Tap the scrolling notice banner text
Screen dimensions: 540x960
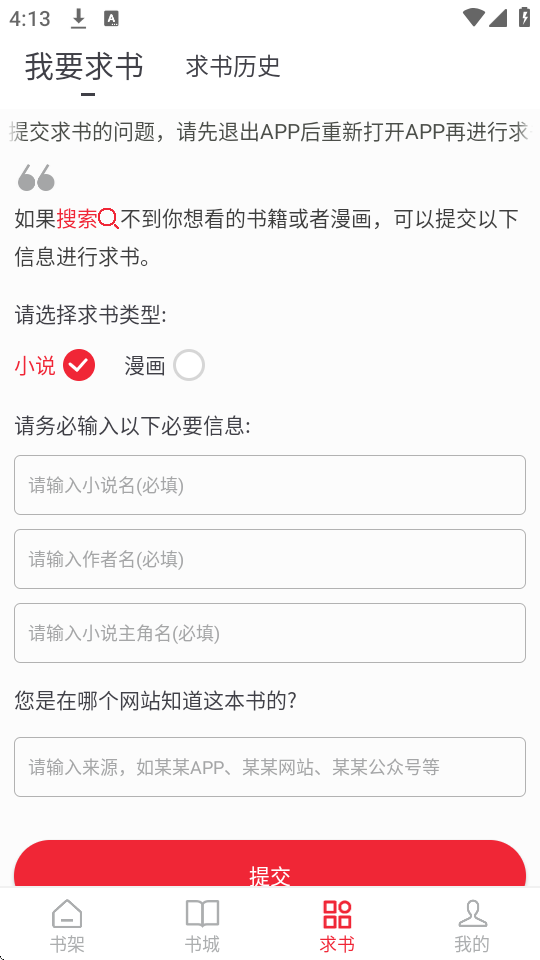[x=270, y=132]
